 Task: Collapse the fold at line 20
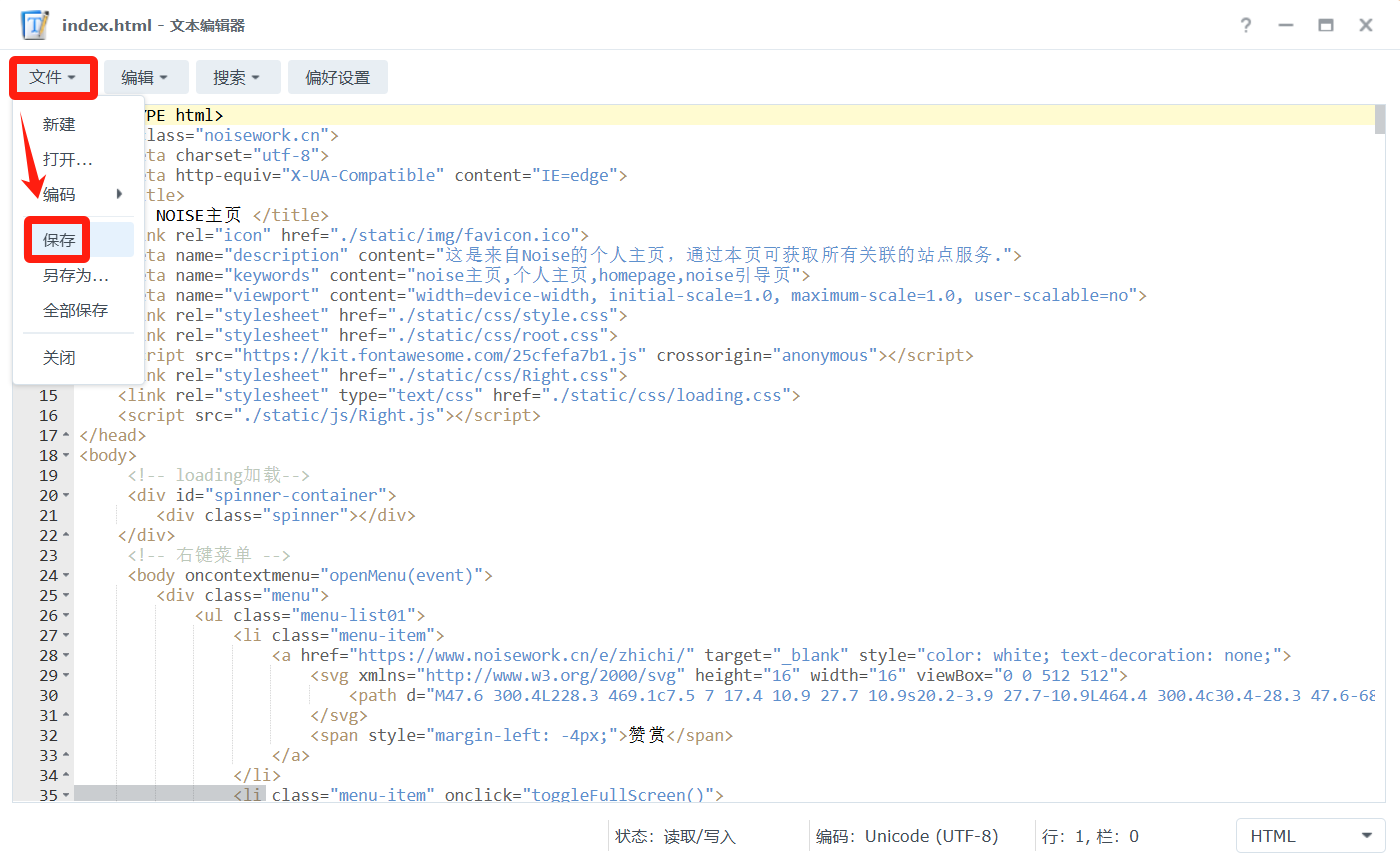click(x=66, y=496)
